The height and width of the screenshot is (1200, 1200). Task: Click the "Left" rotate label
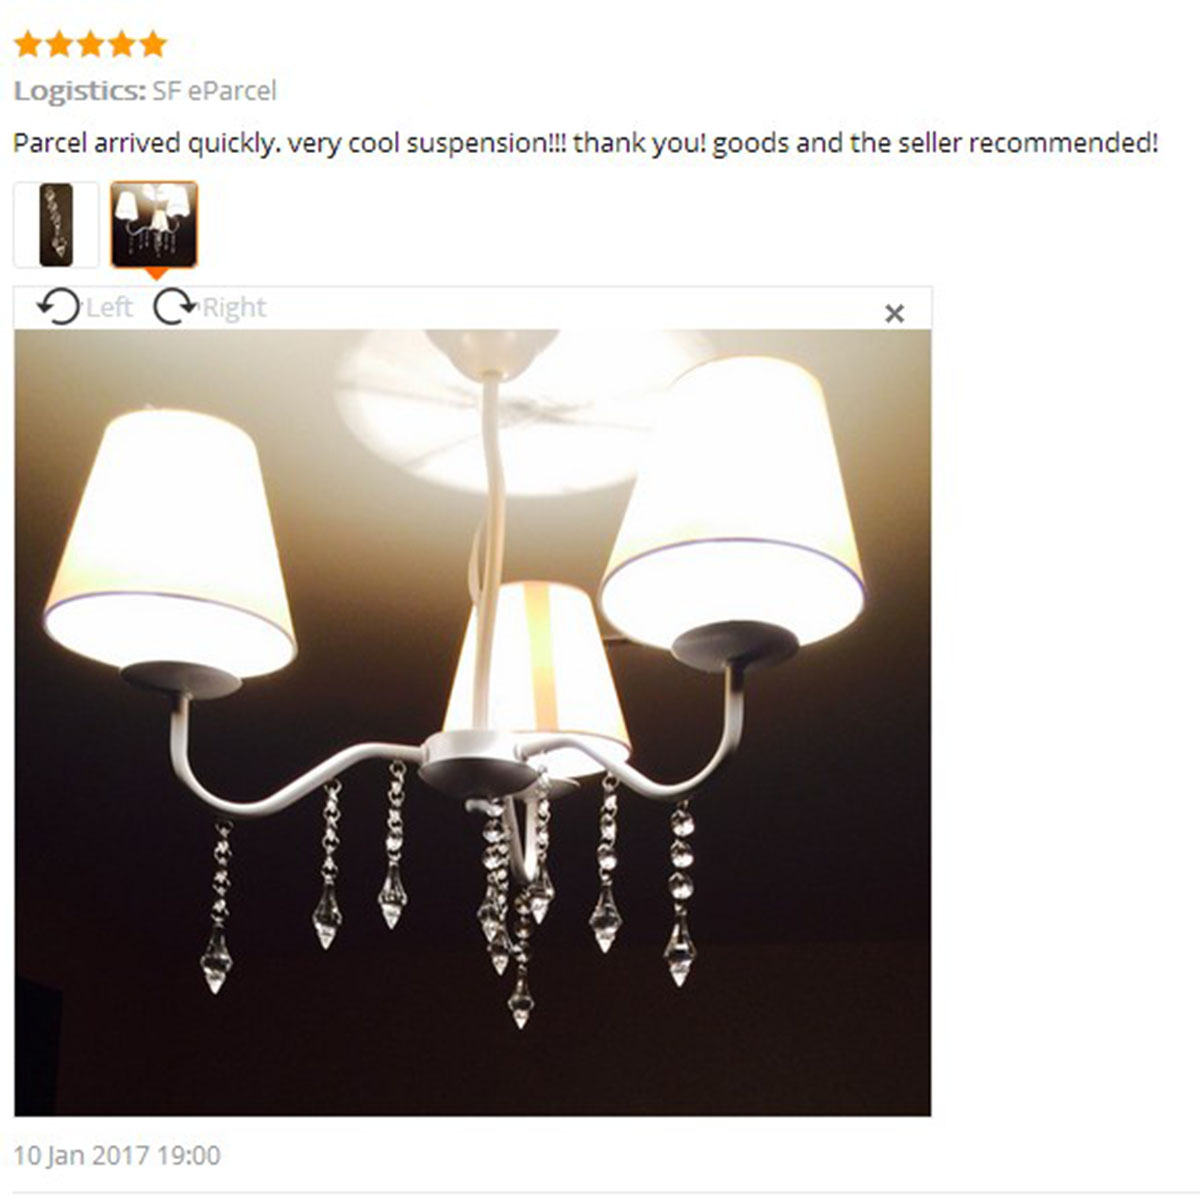(x=109, y=308)
